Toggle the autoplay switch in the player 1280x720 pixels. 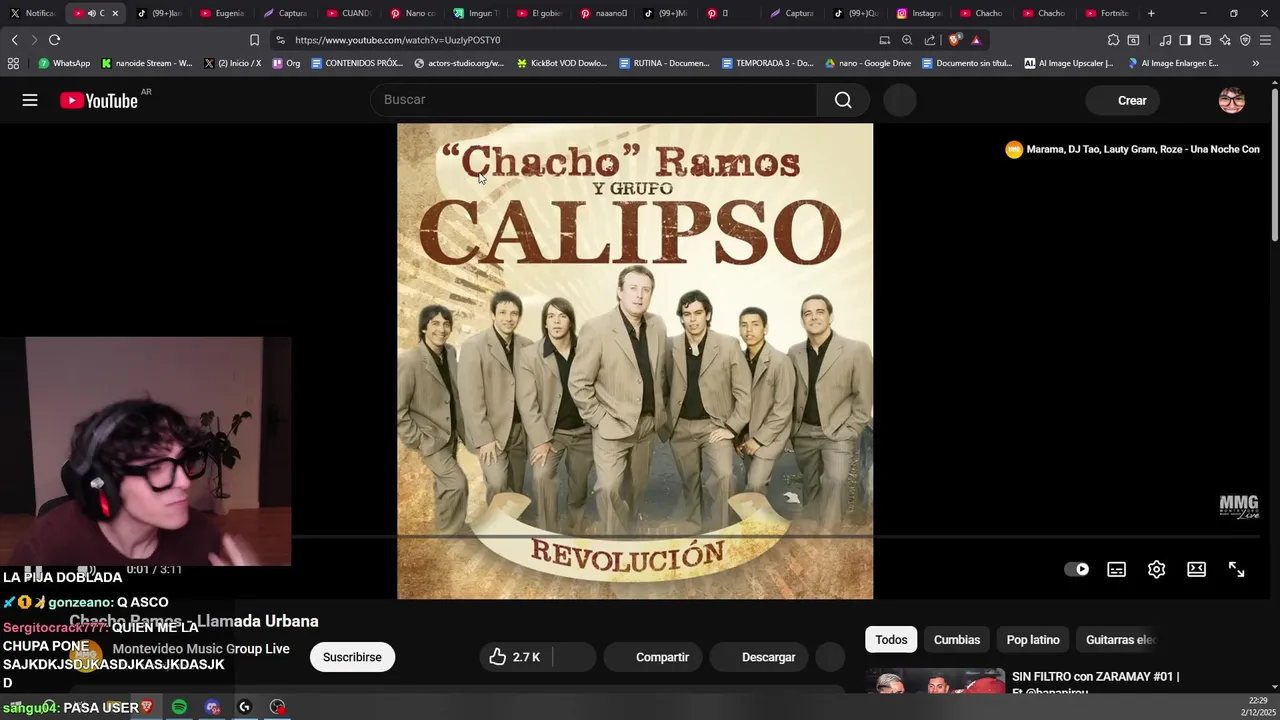click(1076, 569)
